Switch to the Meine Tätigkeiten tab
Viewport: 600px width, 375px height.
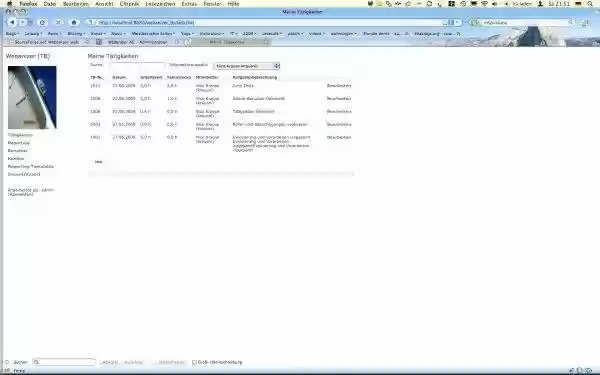tap(227, 42)
